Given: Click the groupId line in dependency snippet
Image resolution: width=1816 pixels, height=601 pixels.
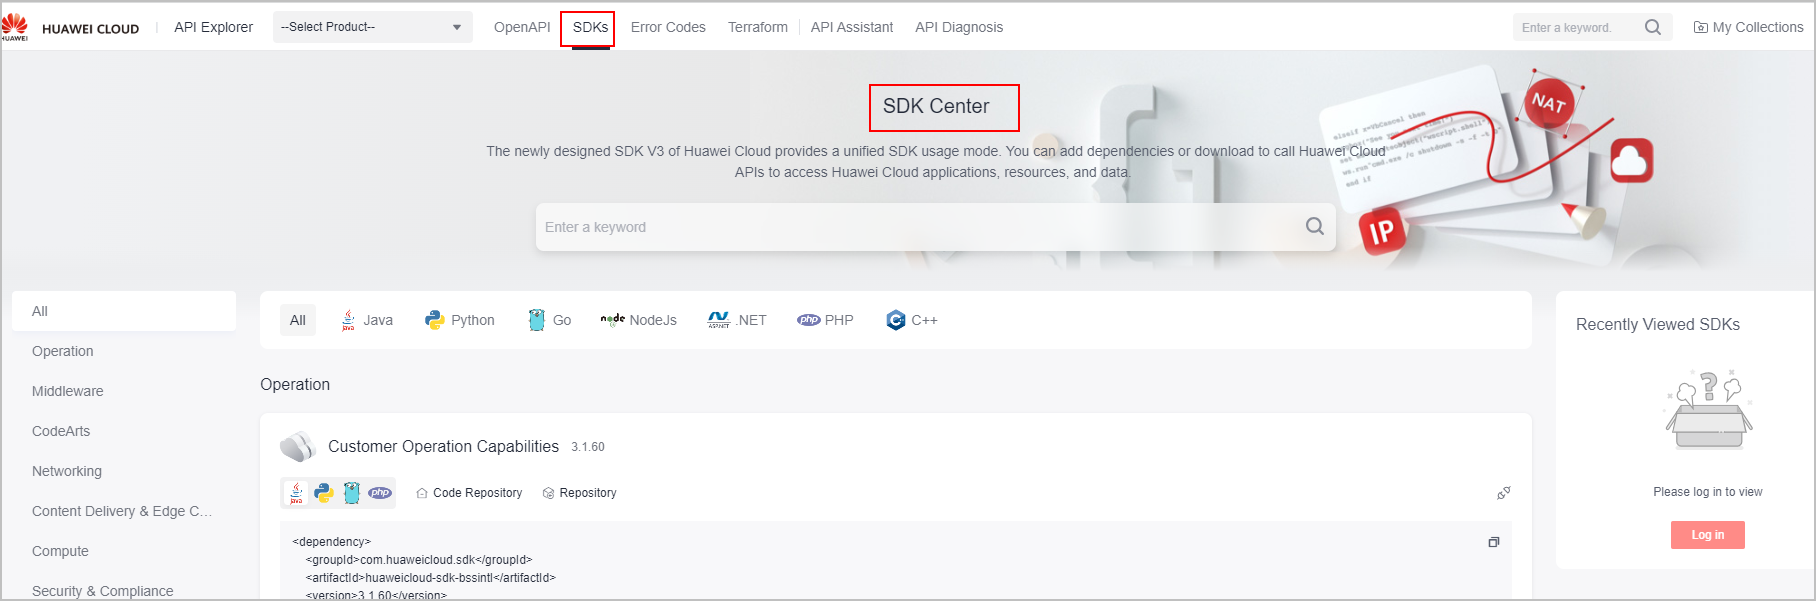Looking at the screenshot, I should pyautogui.click(x=419, y=560).
